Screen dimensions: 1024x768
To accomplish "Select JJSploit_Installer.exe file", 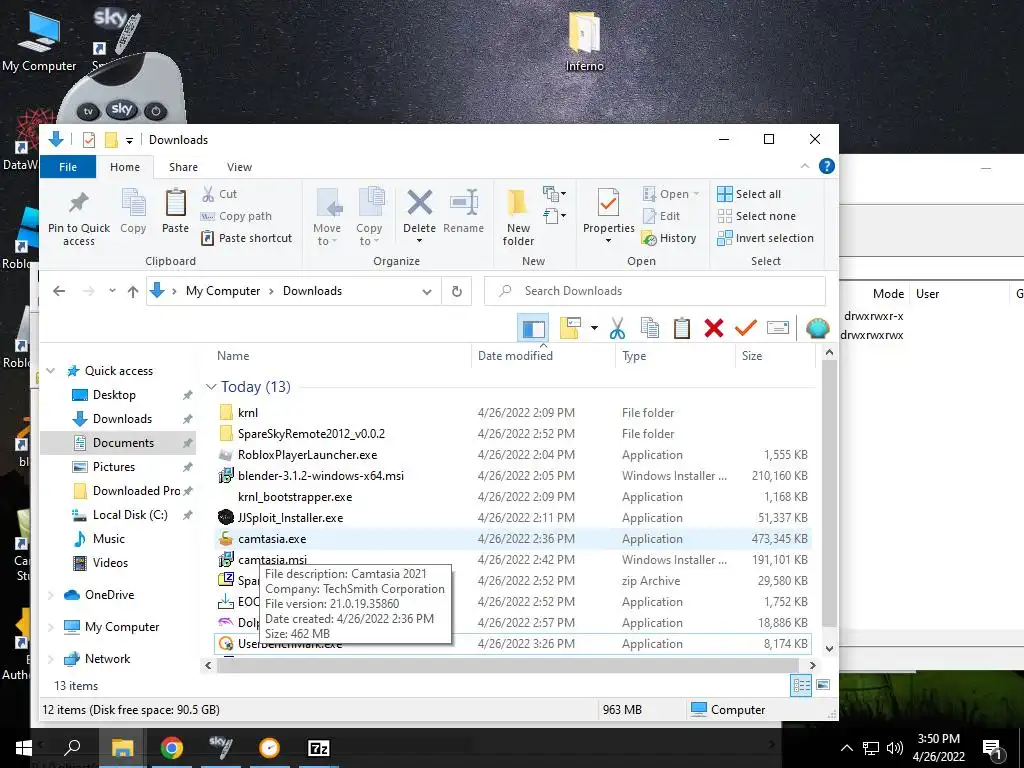I will tap(291, 518).
